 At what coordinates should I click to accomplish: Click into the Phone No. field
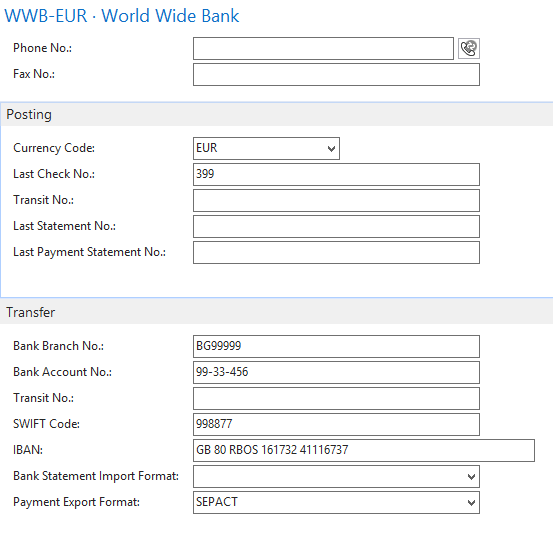(323, 48)
